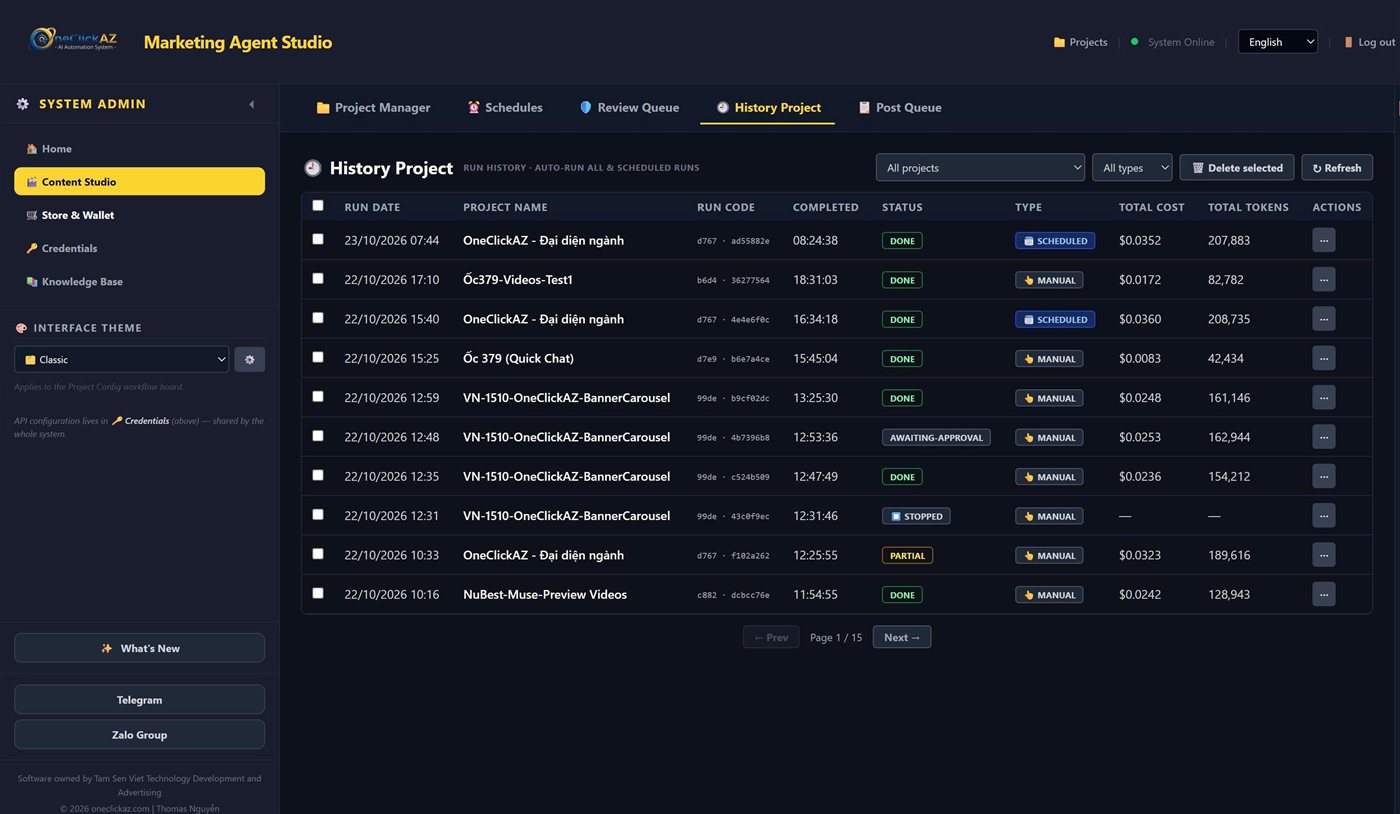Image resolution: width=1400 pixels, height=814 pixels.
Task: Open the All projects filter dropdown
Action: (x=980, y=168)
